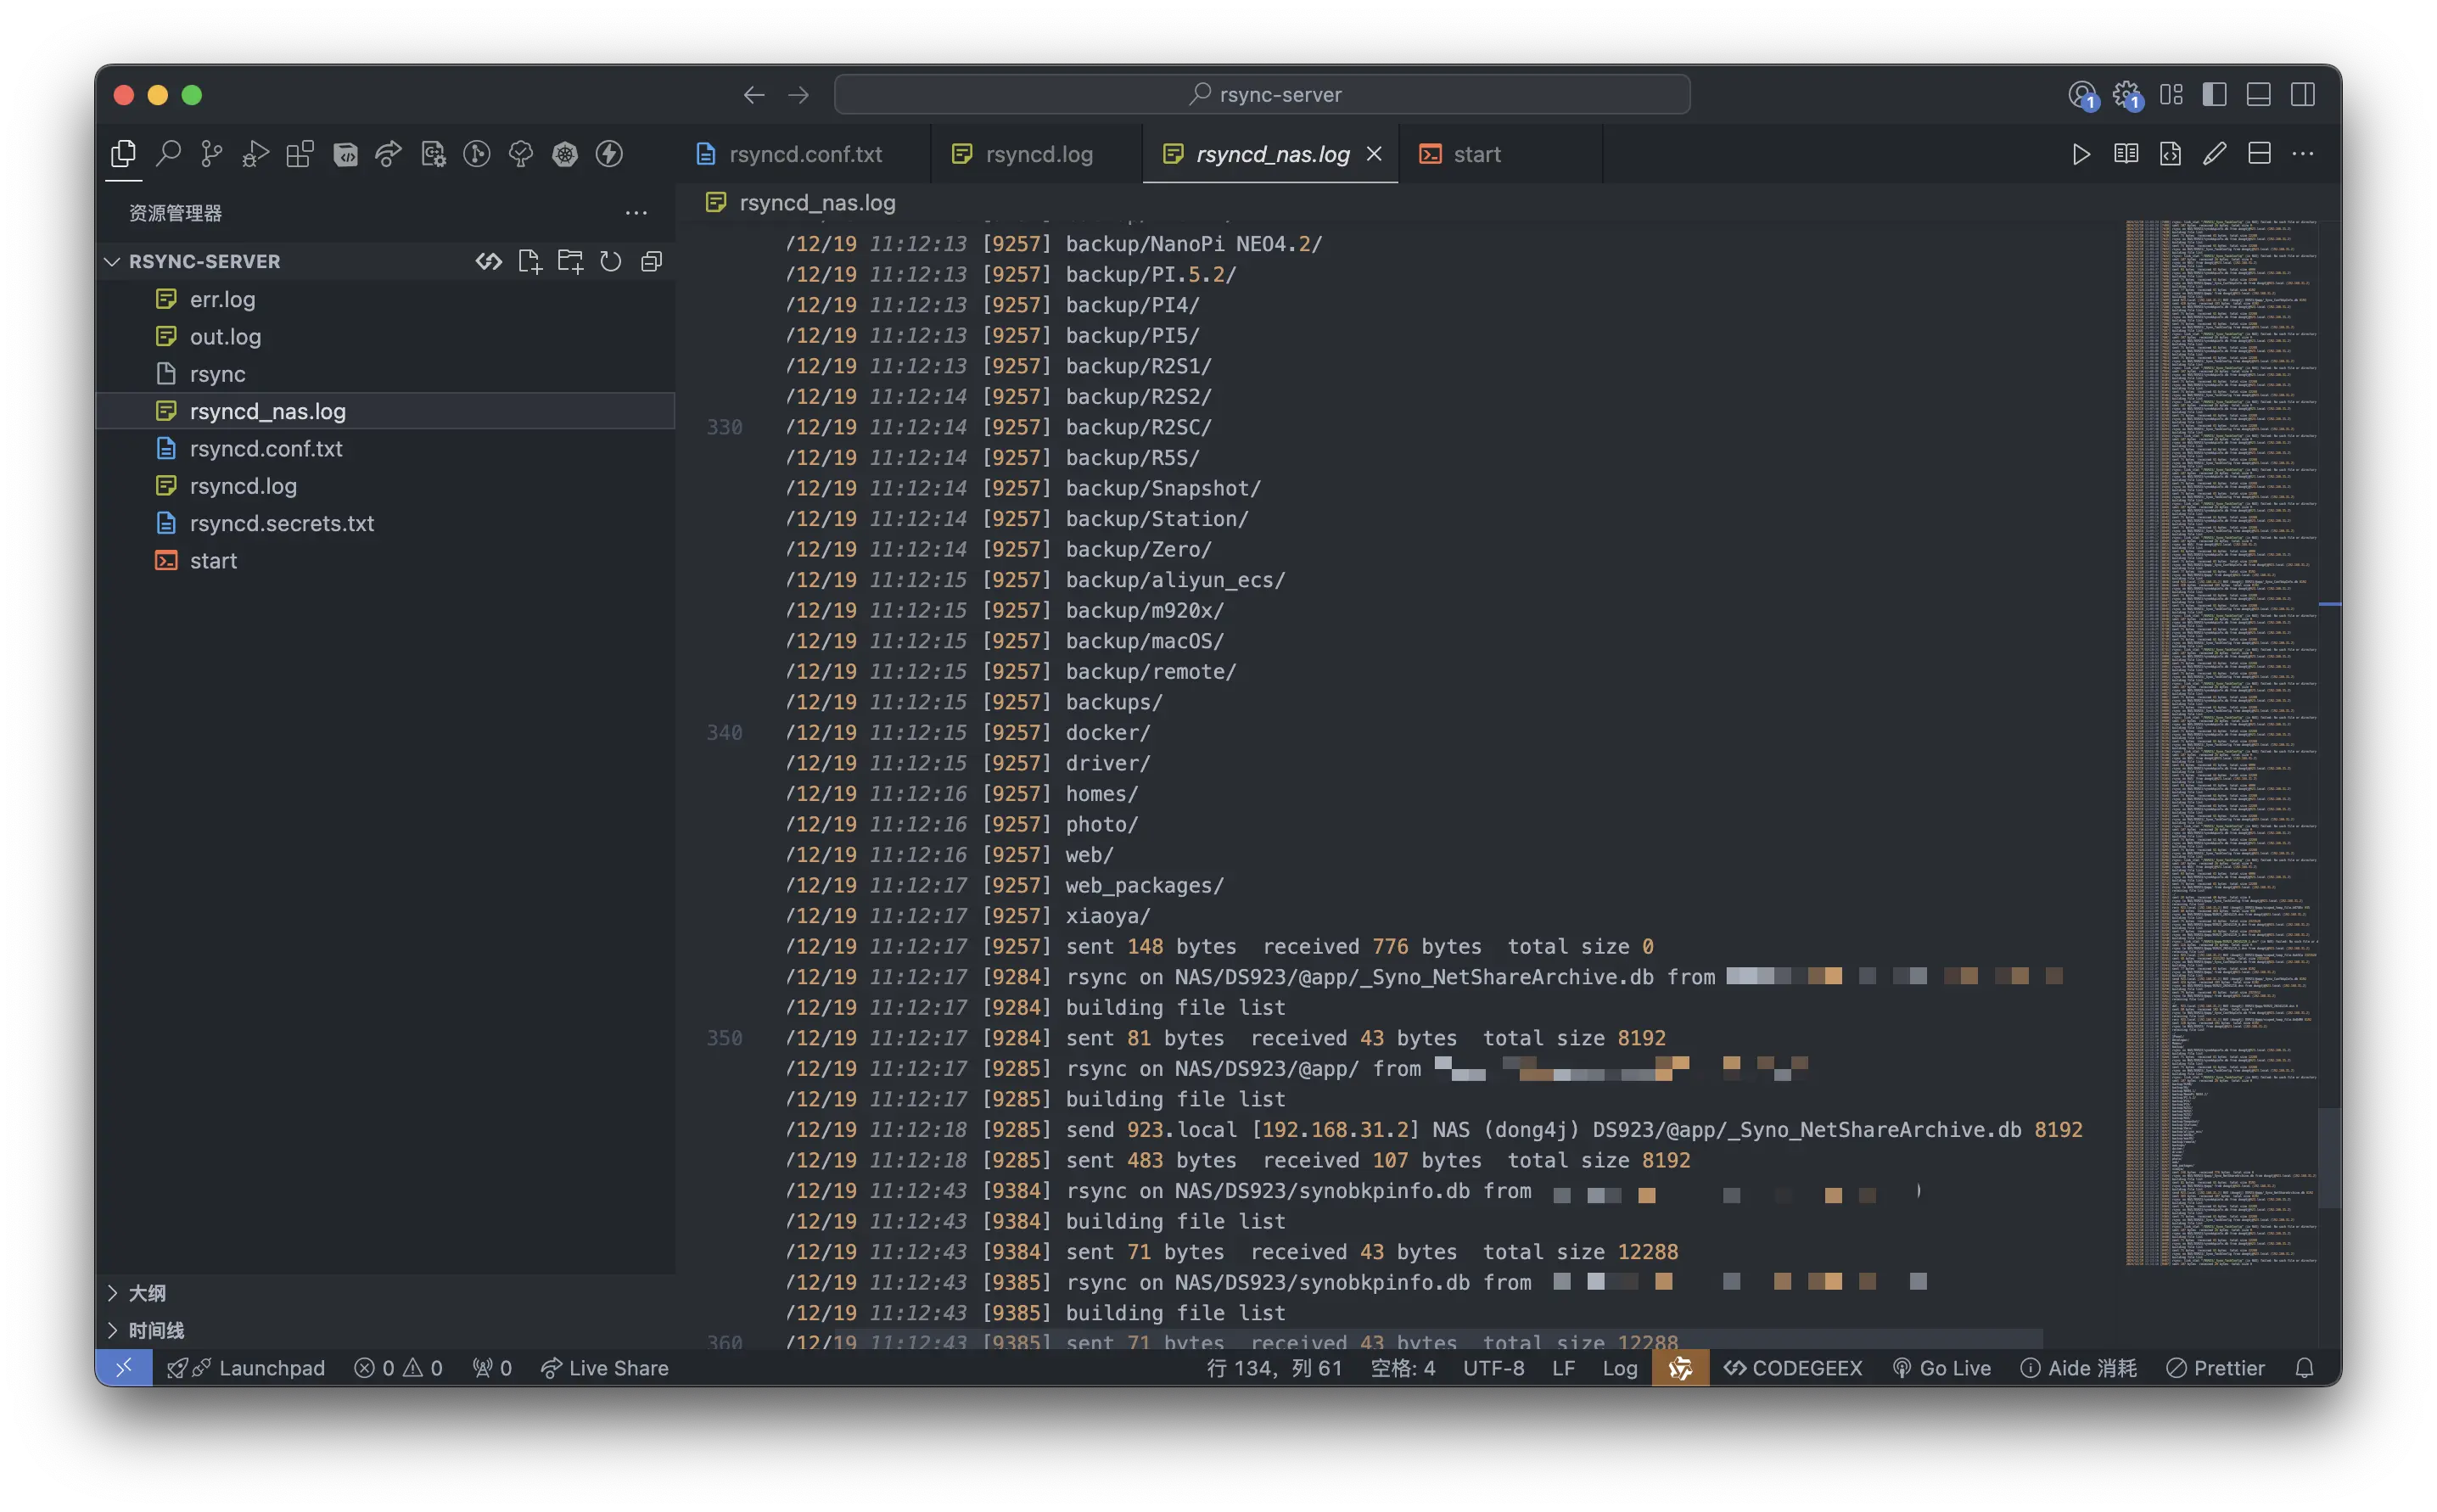The width and height of the screenshot is (2437, 1512).
Task: Switch to the rsyncd.conf.txt tab
Action: pos(804,154)
